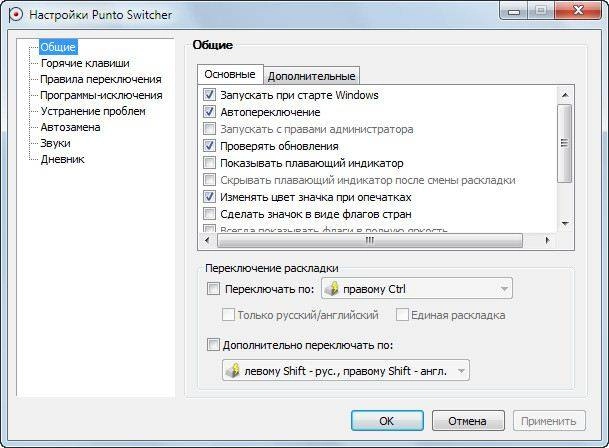Screen dimensions: 609x448
Task: Uncheck Изменять цвет значка при опечатках
Action: [209, 197]
